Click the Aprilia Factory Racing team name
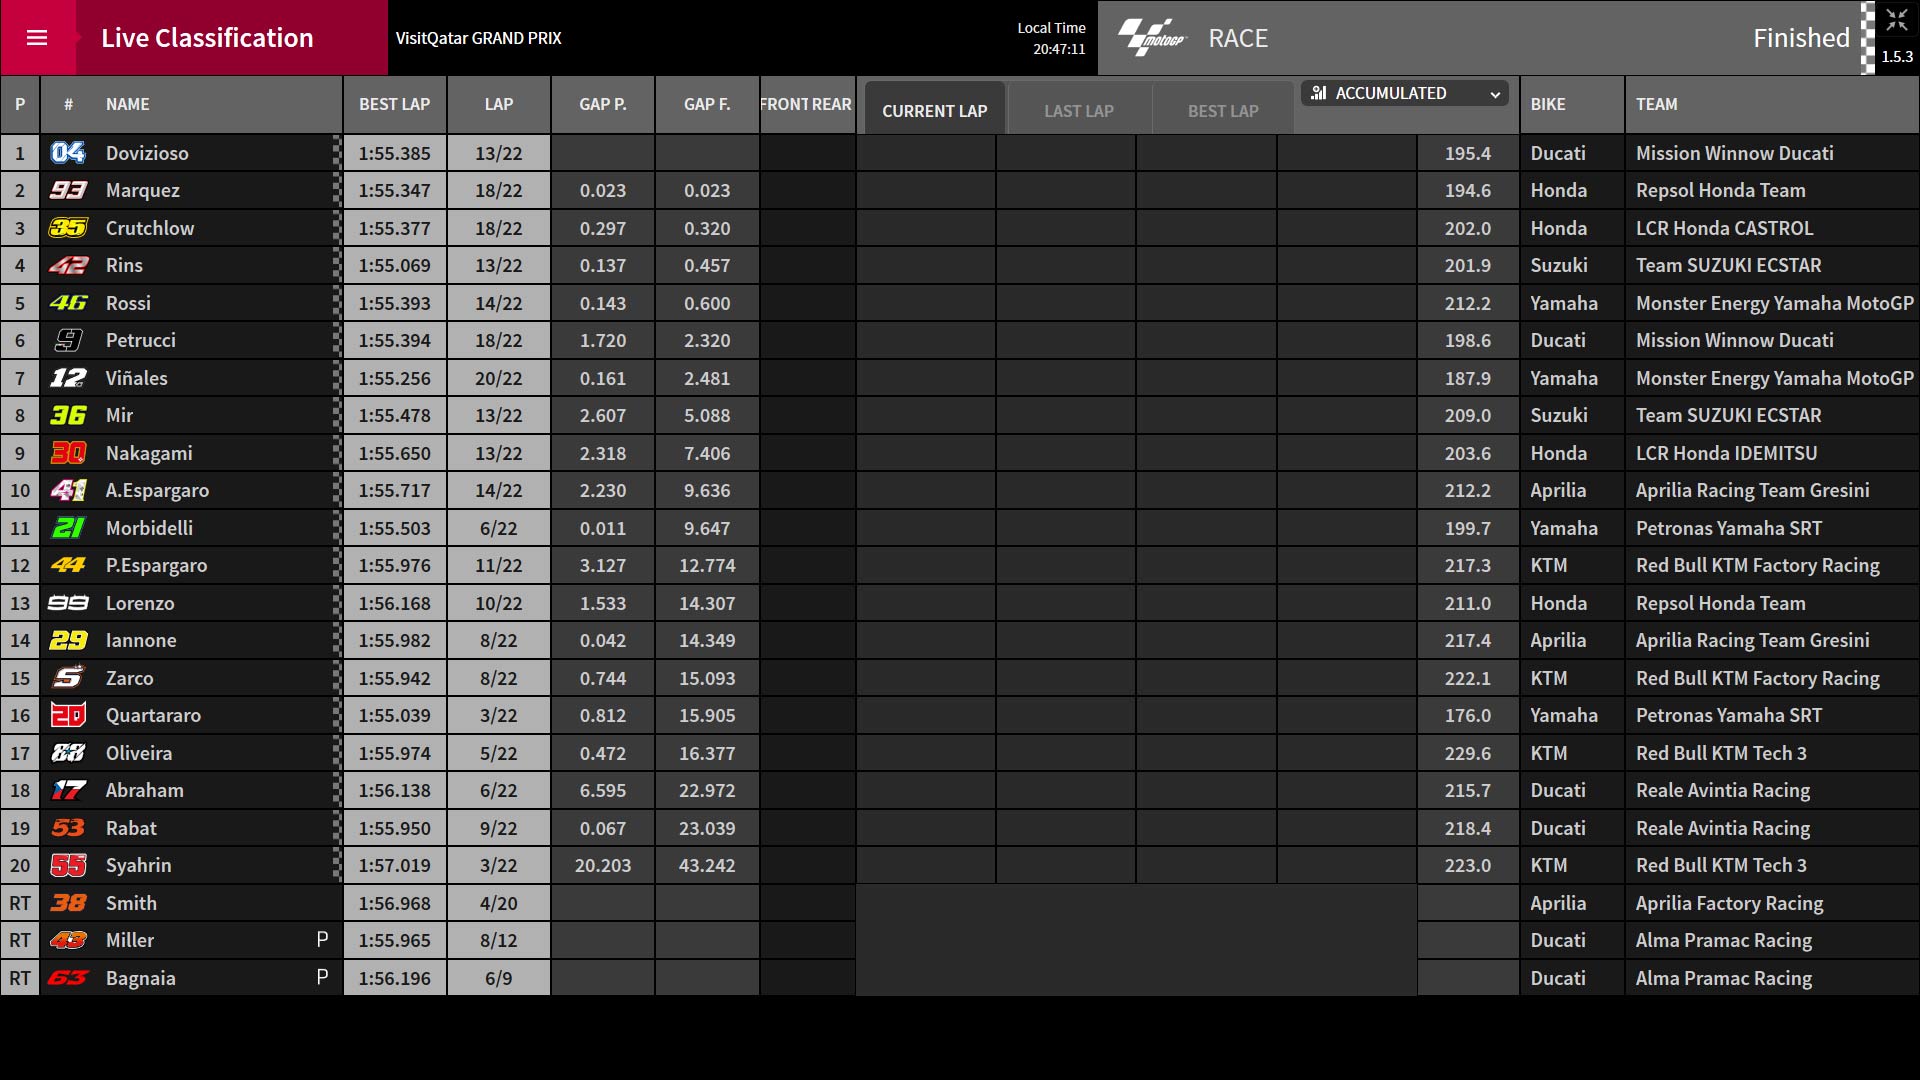Viewport: 1920px width, 1080px height. tap(1729, 903)
